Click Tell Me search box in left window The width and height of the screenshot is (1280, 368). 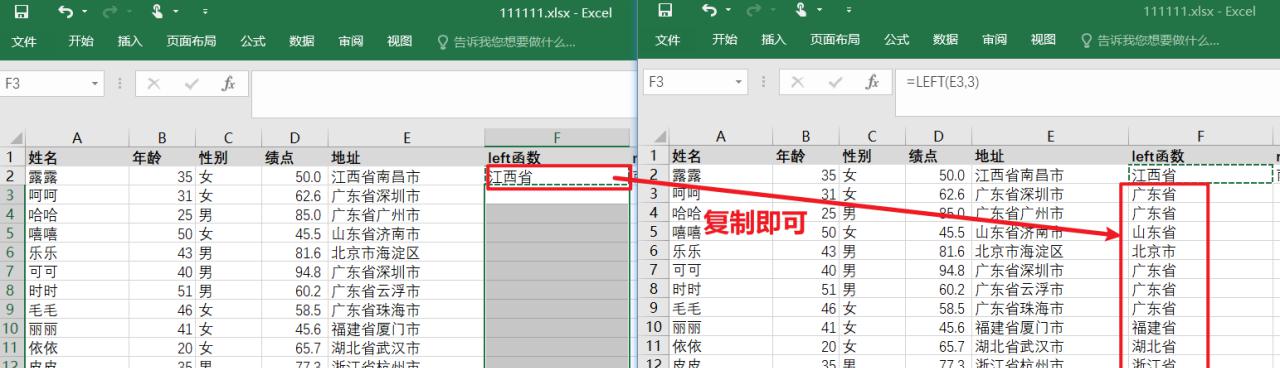(x=508, y=42)
